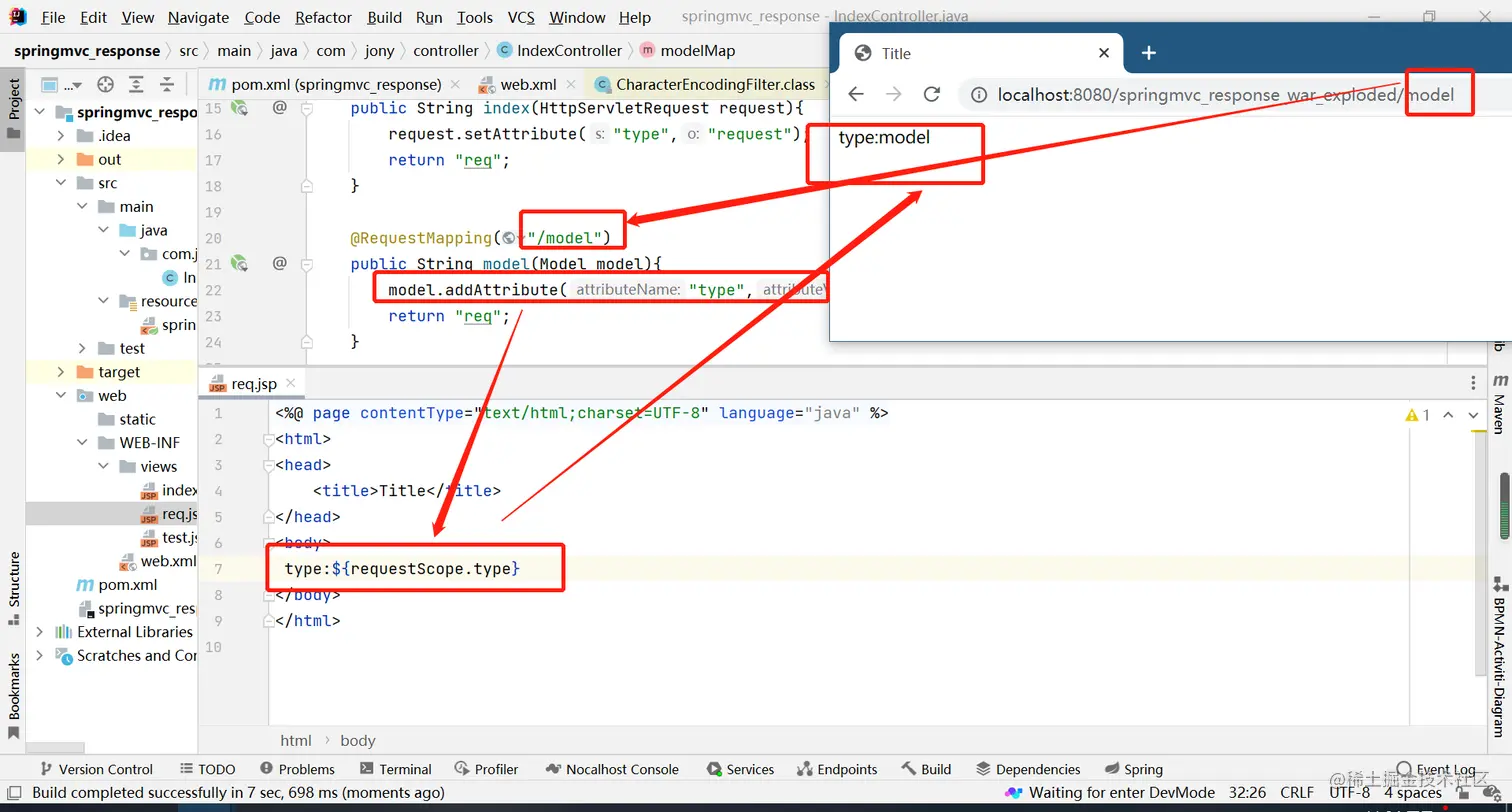Open the Edit menu
The width and height of the screenshot is (1512, 812).
click(x=94, y=17)
